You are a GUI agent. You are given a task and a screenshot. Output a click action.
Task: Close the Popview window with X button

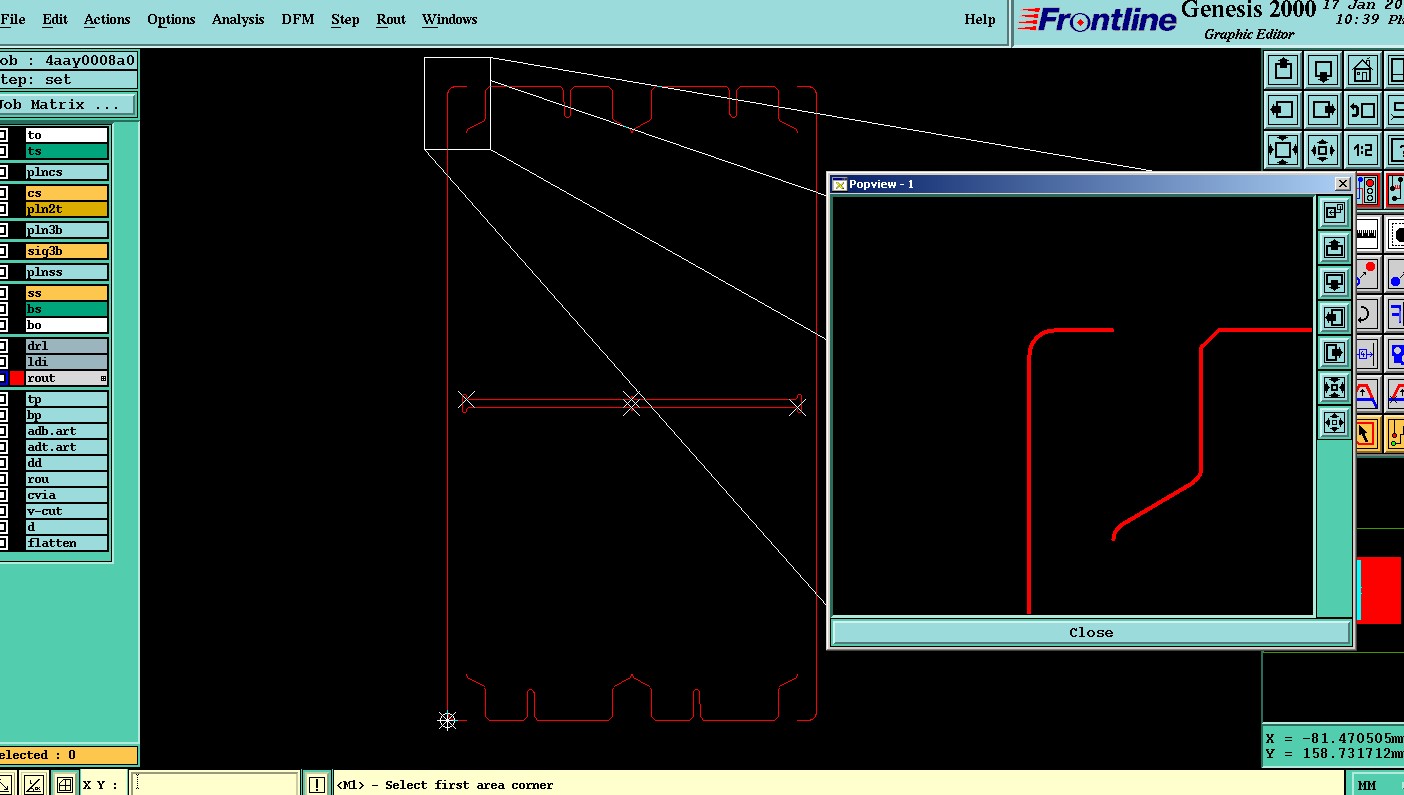[1342, 184]
